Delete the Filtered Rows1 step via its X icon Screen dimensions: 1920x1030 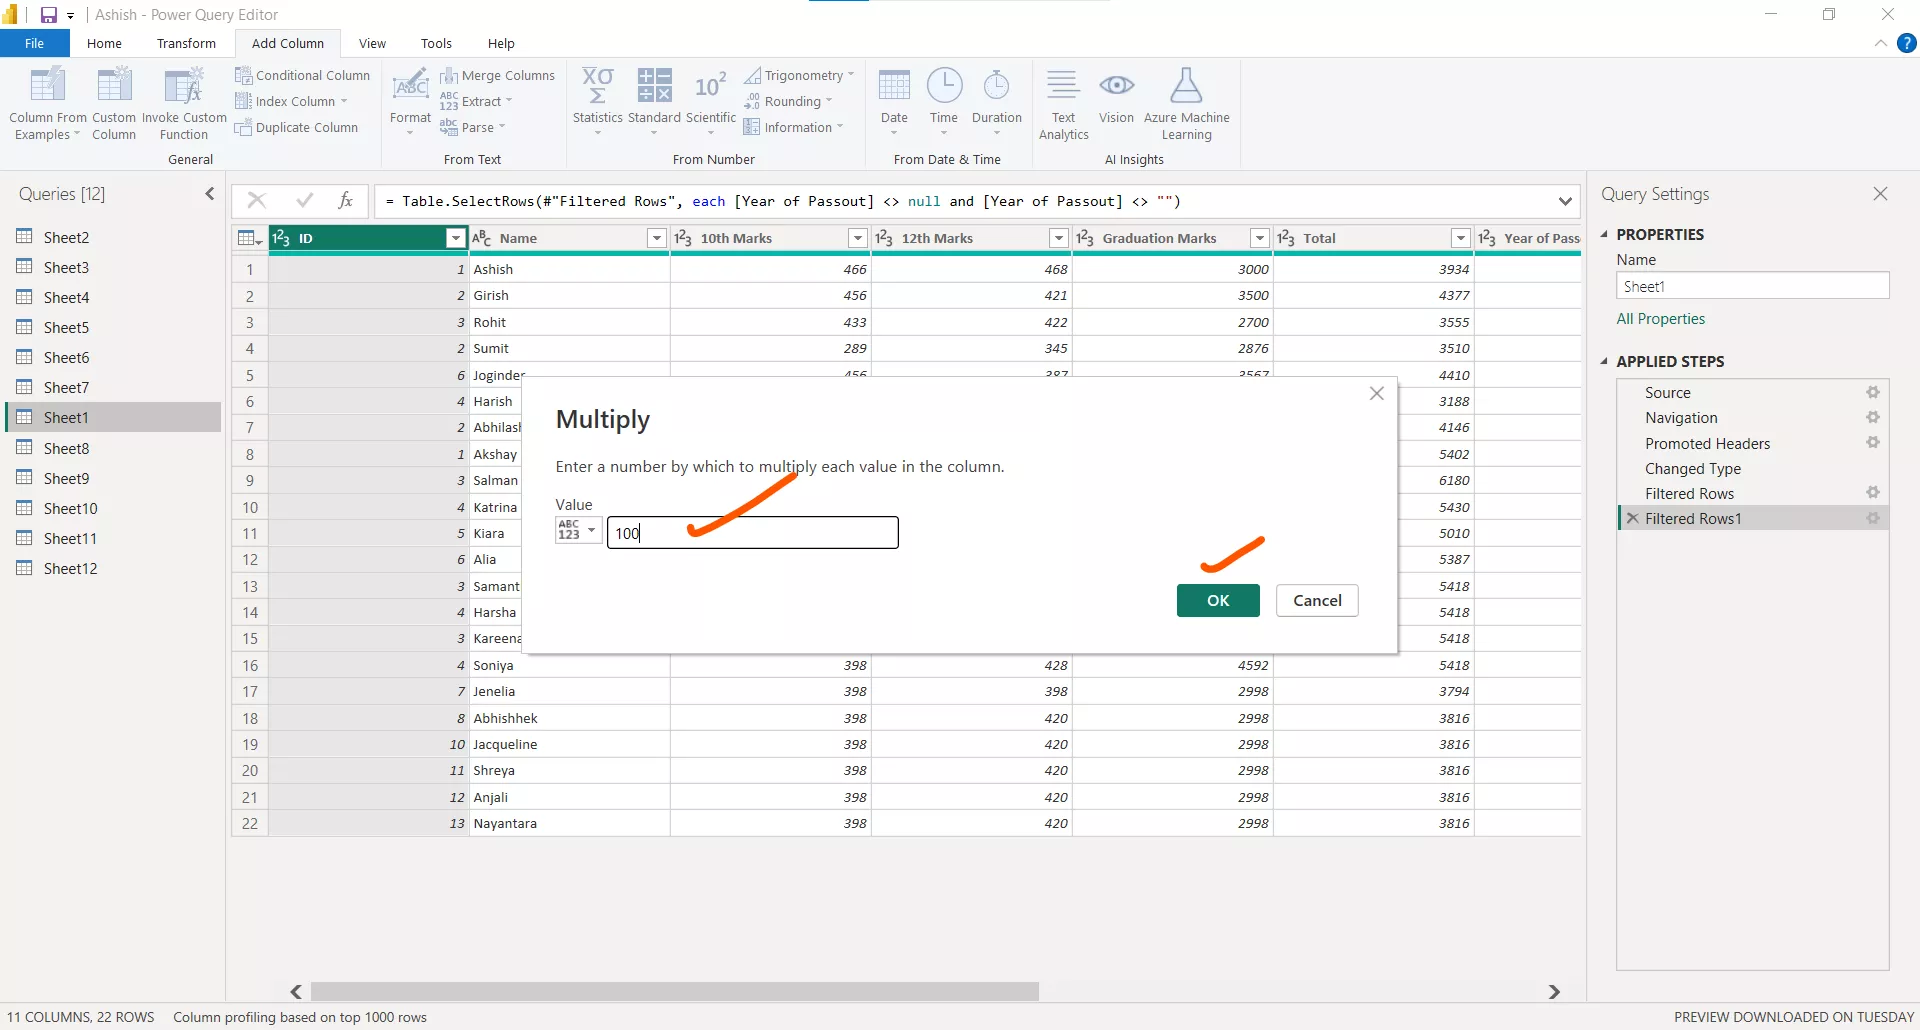point(1632,518)
